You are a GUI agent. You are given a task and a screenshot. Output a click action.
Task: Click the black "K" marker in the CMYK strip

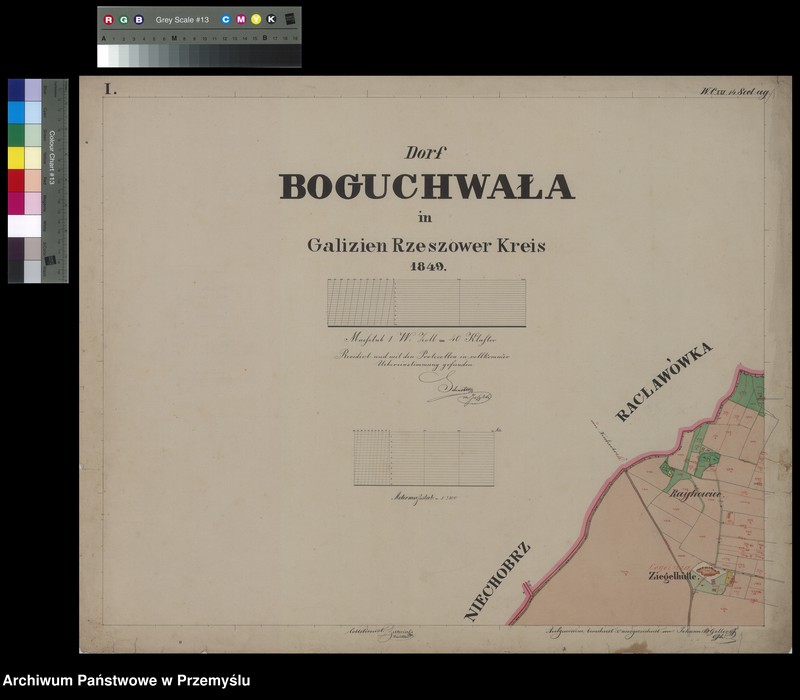click(x=271, y=17)
